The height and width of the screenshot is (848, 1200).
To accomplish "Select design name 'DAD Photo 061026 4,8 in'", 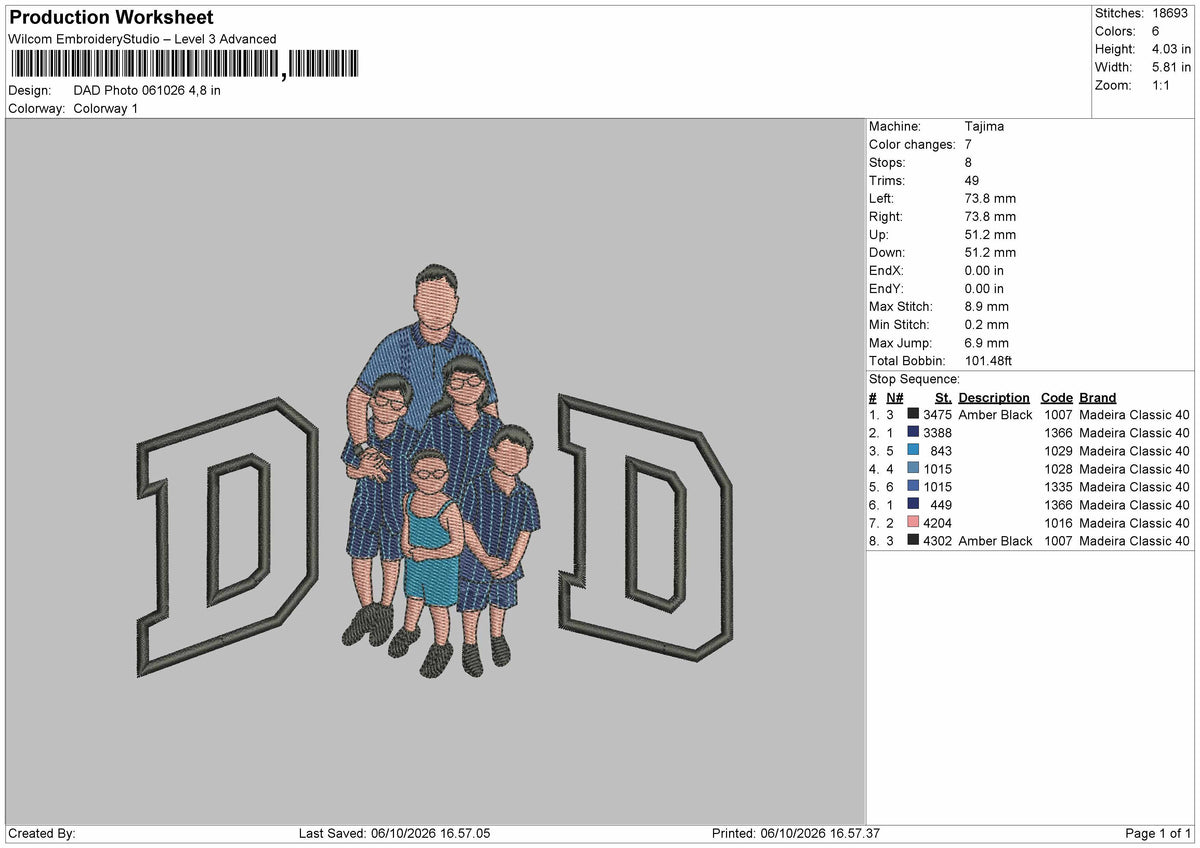I will (x=148, y=90).
